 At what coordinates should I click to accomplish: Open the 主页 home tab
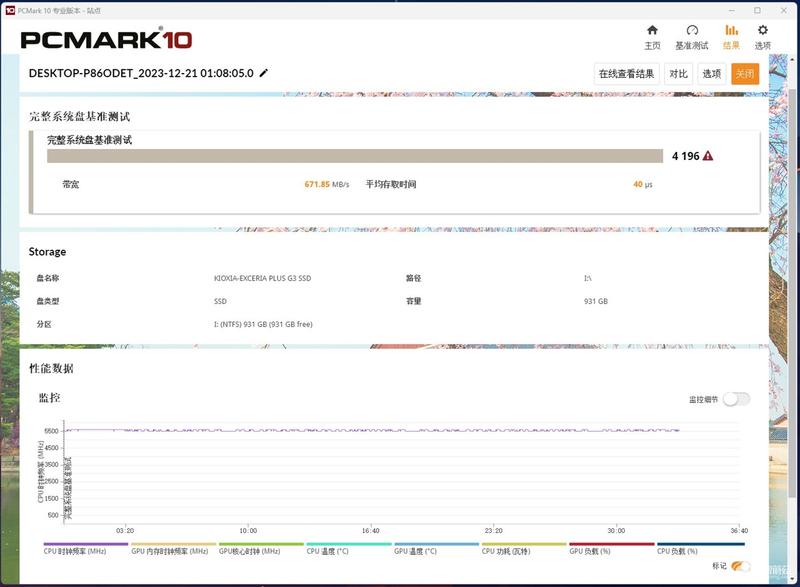(652, 37)
